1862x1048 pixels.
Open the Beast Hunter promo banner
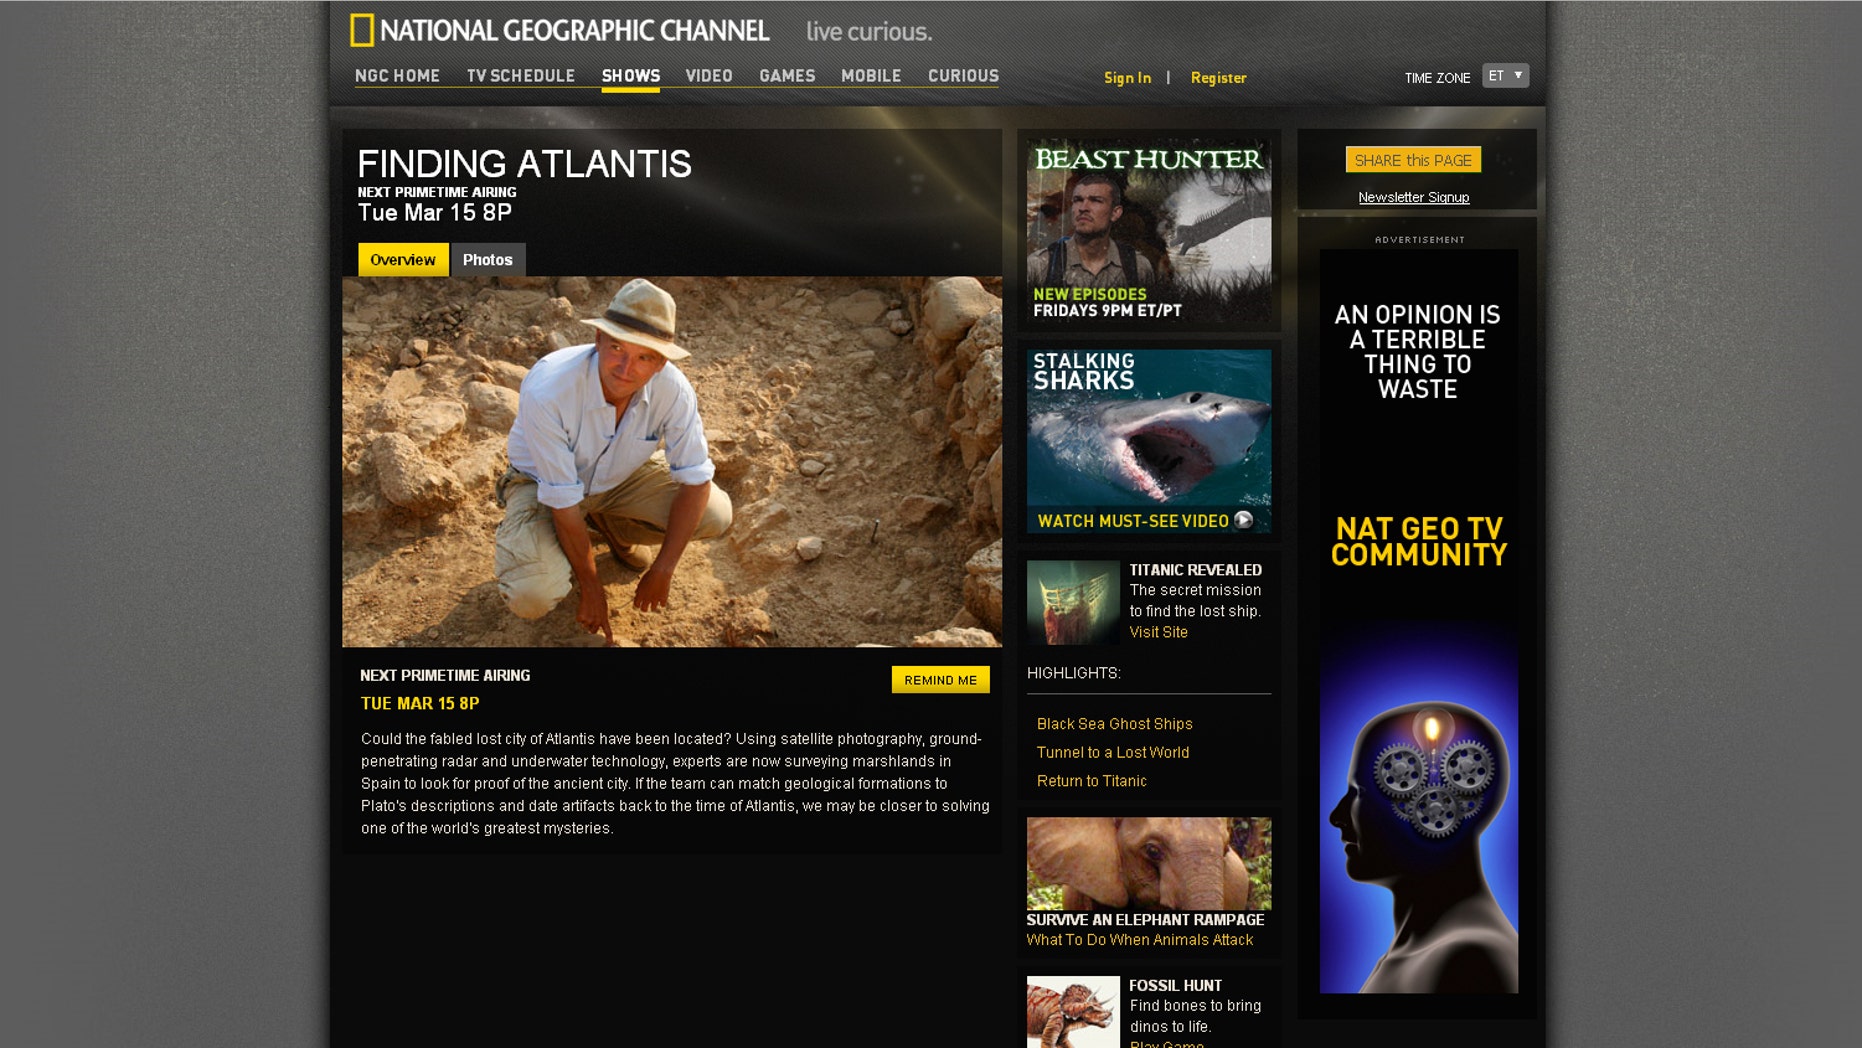pos(1149,230)
